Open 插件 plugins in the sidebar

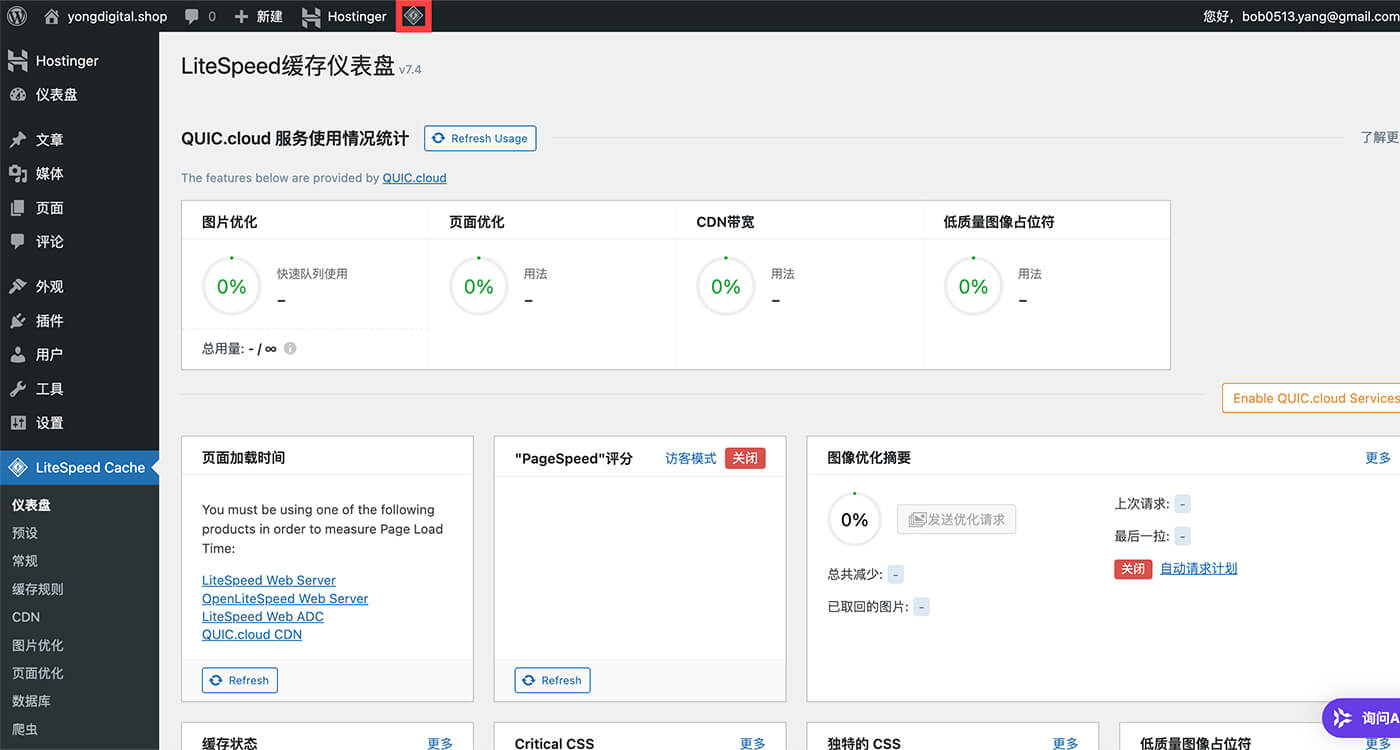click(79, 321)
